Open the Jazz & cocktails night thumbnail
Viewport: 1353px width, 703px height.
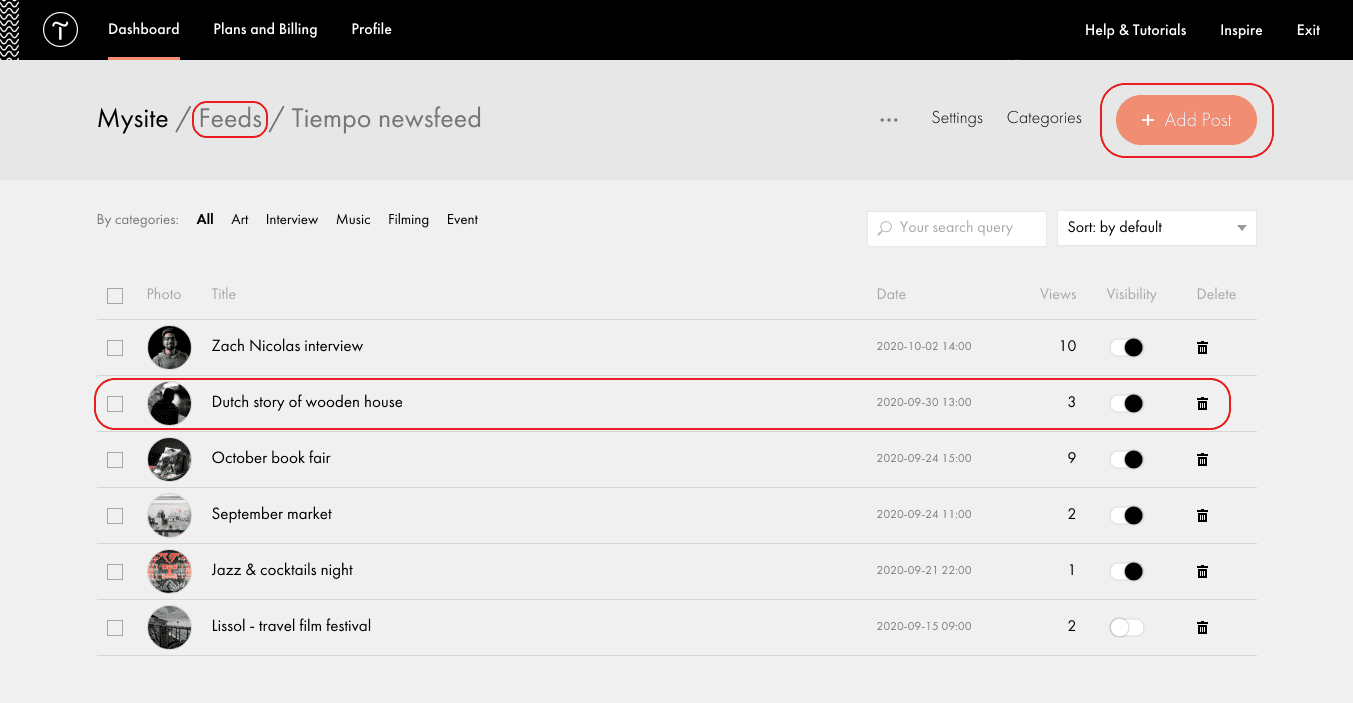[x=169, y=571]
